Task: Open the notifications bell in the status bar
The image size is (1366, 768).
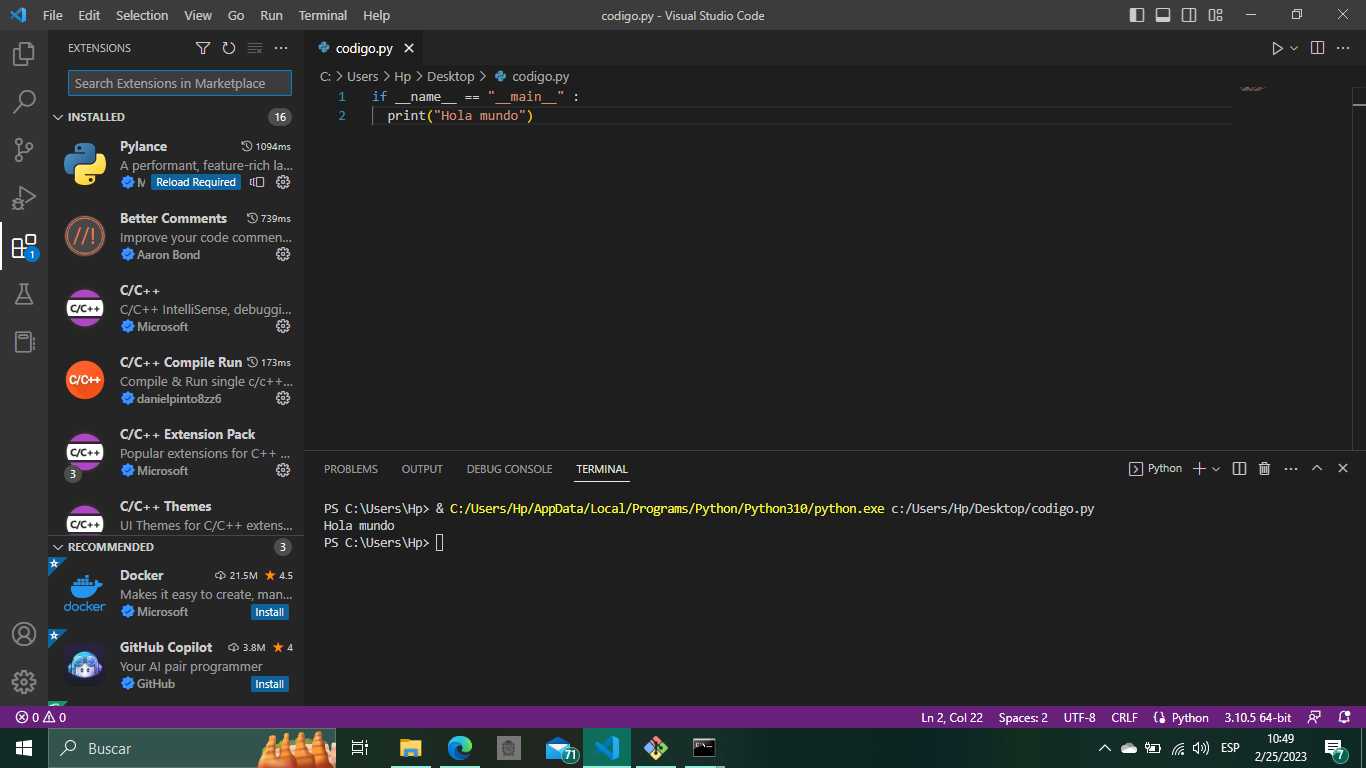Action: [1343, 717]
